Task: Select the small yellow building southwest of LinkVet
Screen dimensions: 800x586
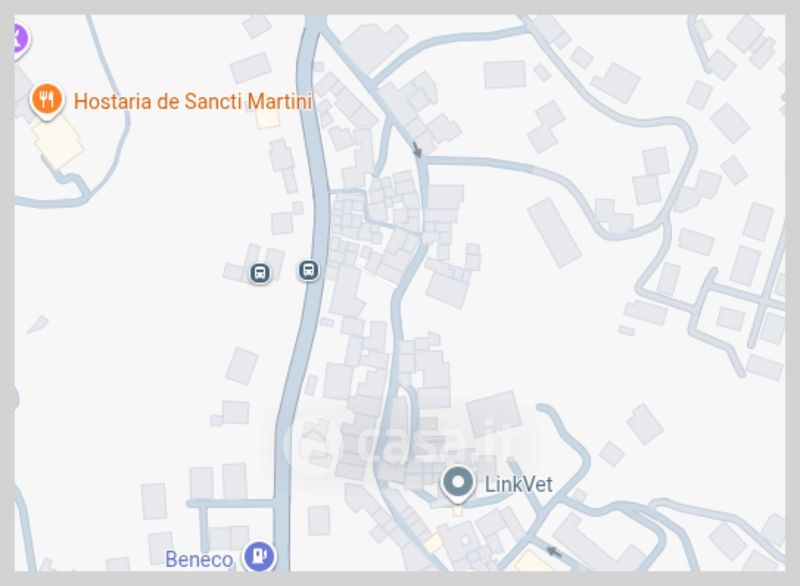Action: (x=434, y=542)
